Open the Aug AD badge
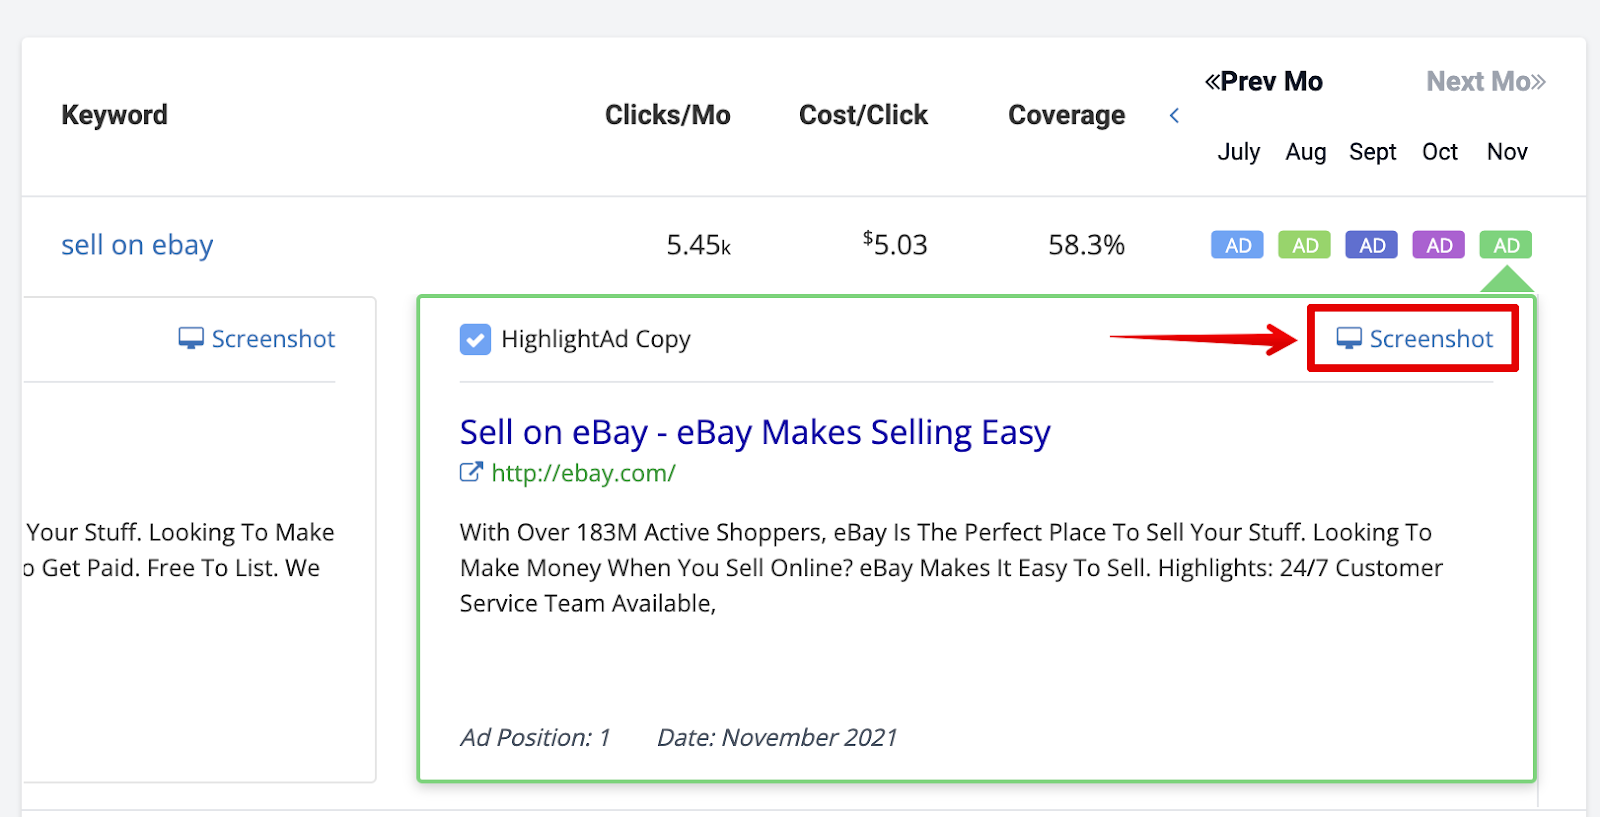 [x=1305, y=245]
